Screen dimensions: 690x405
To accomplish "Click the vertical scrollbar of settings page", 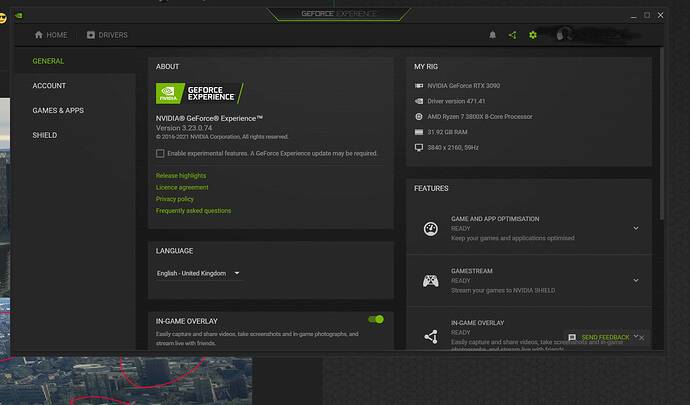I will pos(661,132).
